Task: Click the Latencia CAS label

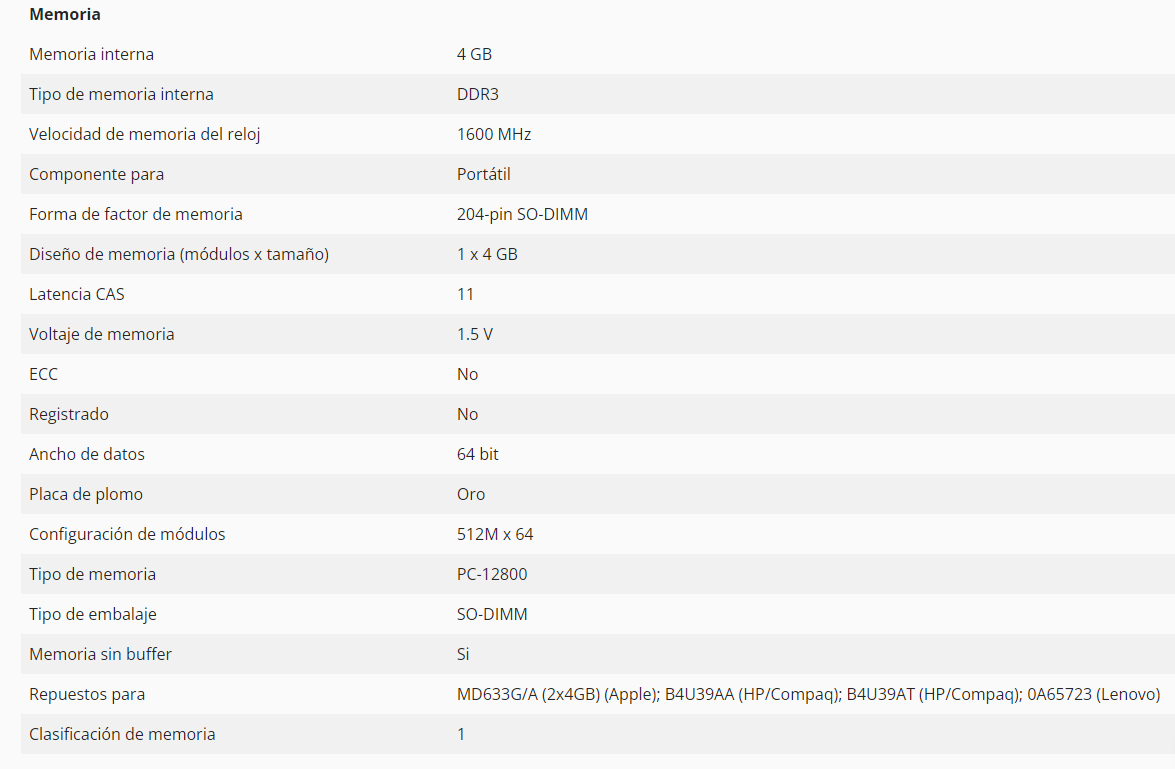Action: [77, 294]
